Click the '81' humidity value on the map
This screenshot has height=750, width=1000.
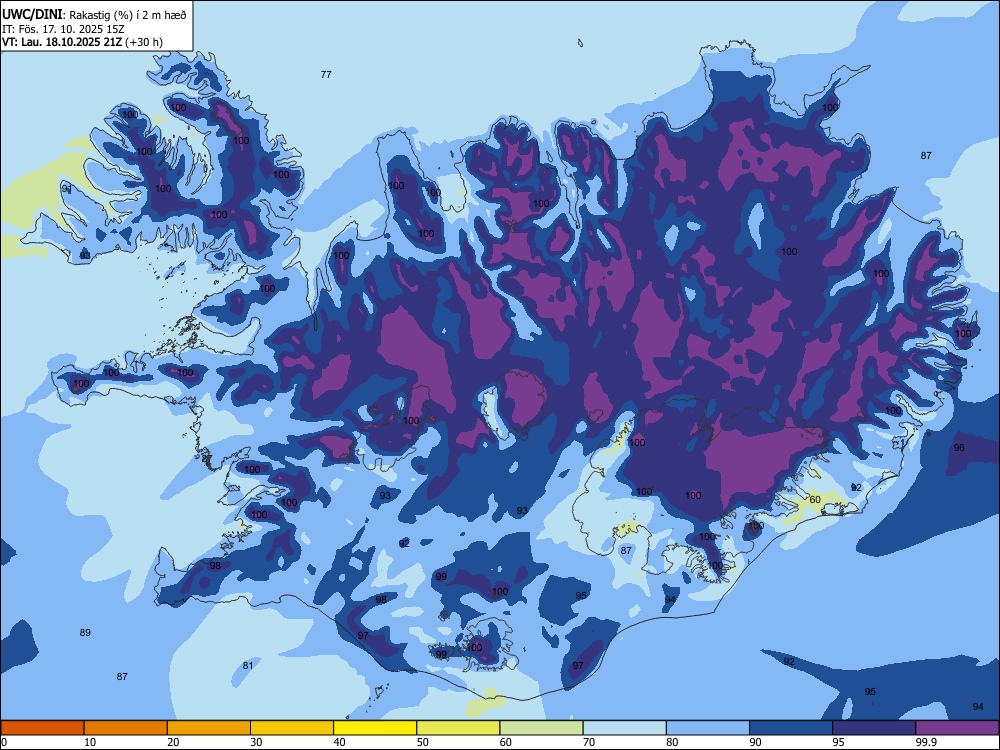(x=248, y=666)
